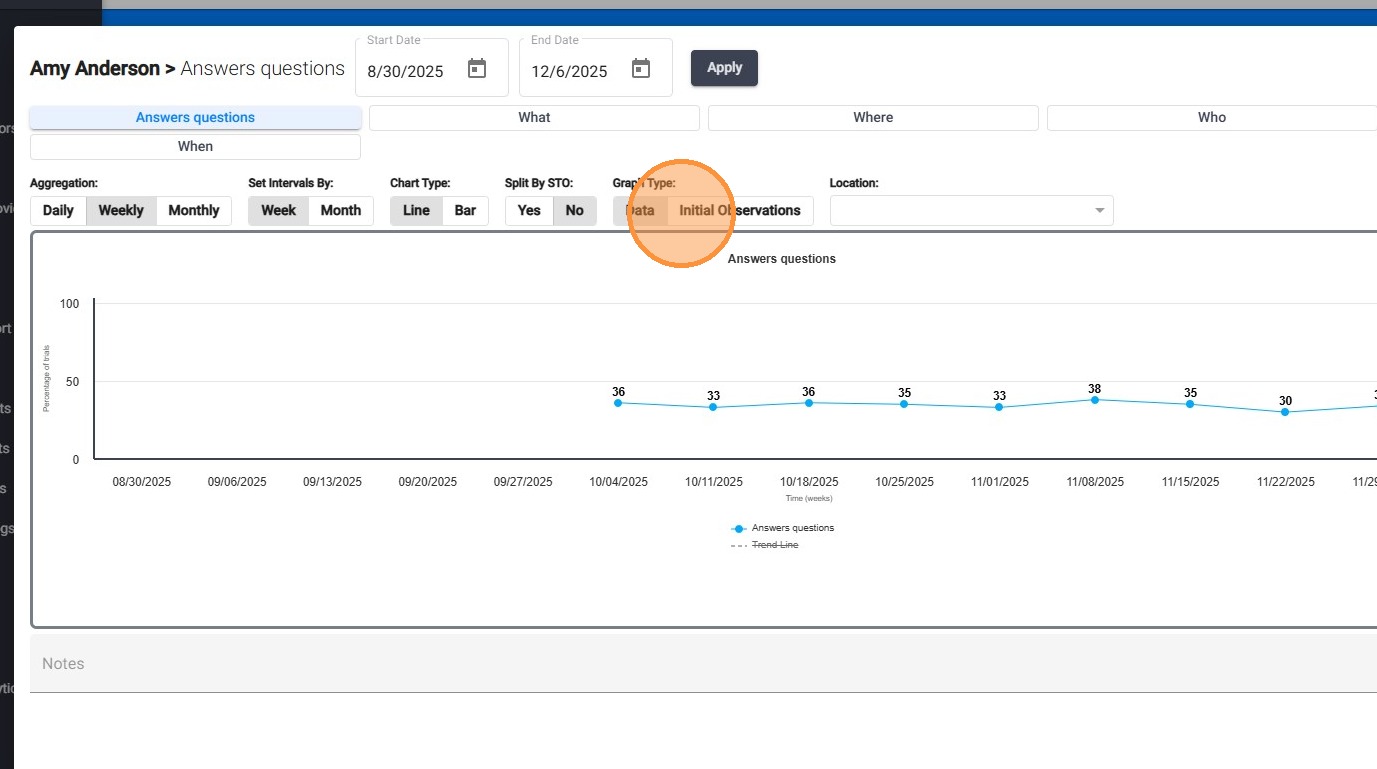
Task: Set aggregation to Daily
Action: (58, 211)
